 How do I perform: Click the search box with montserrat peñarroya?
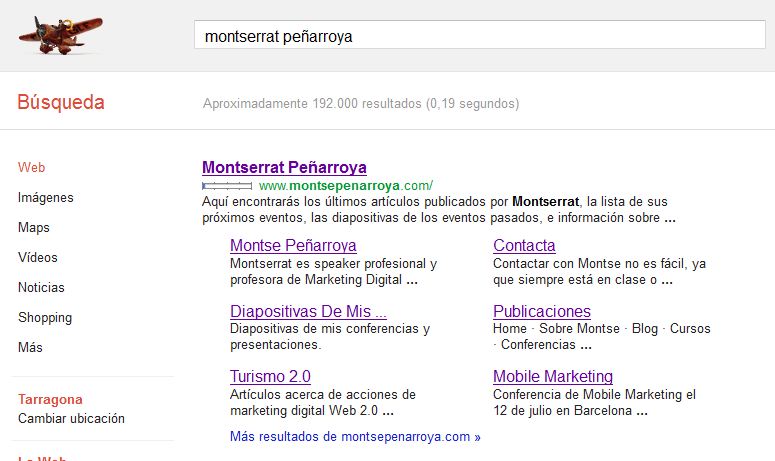(x=478, y=36)
